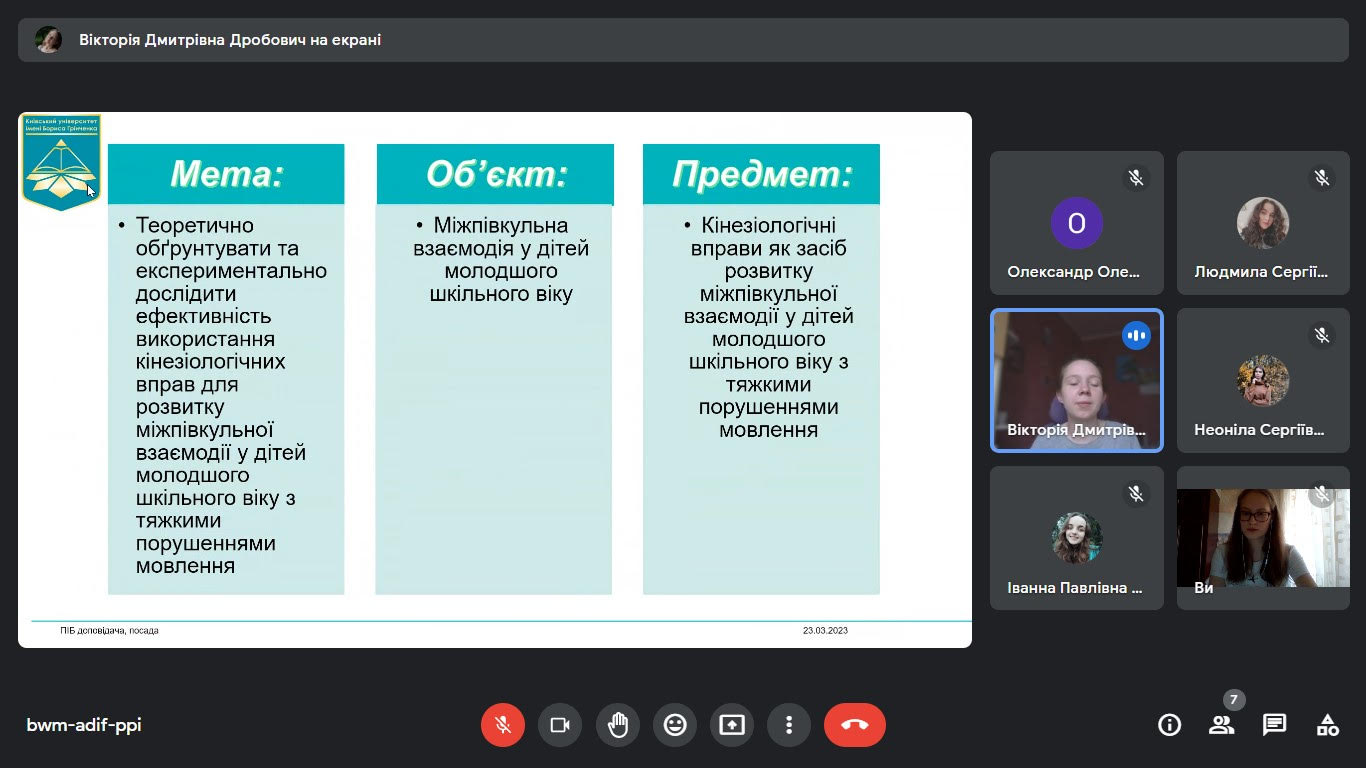Screen dimensions: 1366x768
Task: Click Вікторія Дмитрівна speaking video tile
Action: click(x=1077, y=380)
